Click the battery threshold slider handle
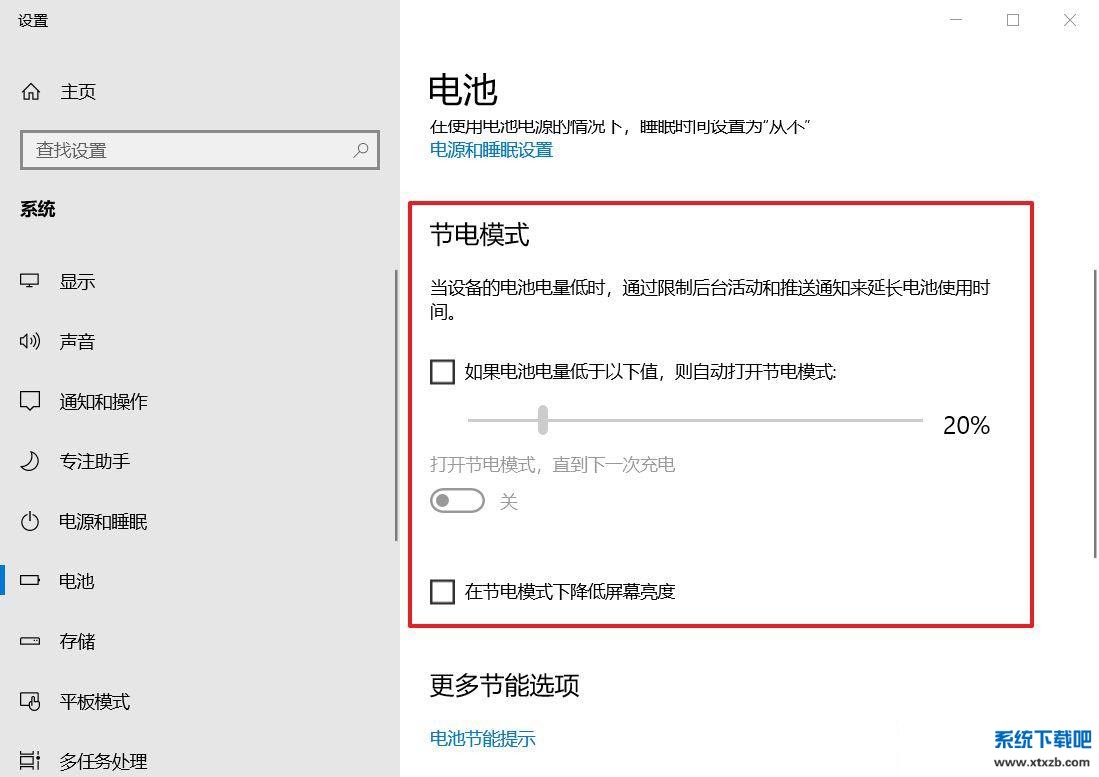Viewport: 1099px width, 777px height. (x=543, y=420)
